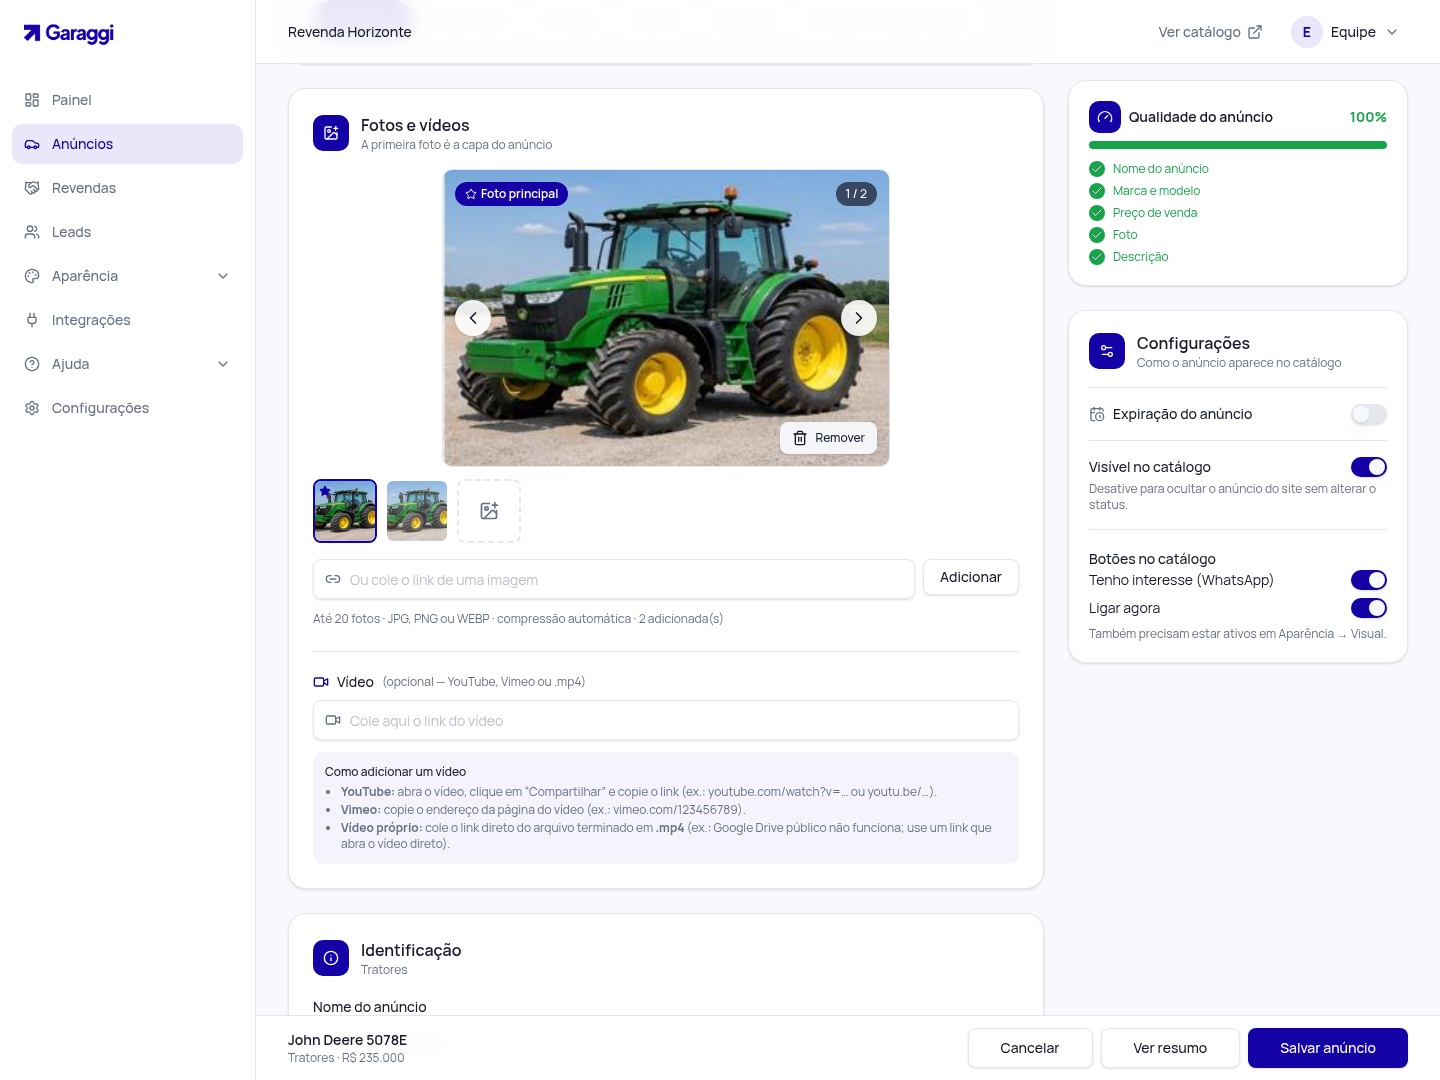Enable the Expiração do anúncio toggle
Screen dimensions: 1440x1080
pyautogui.click(x=1369, y=414)
